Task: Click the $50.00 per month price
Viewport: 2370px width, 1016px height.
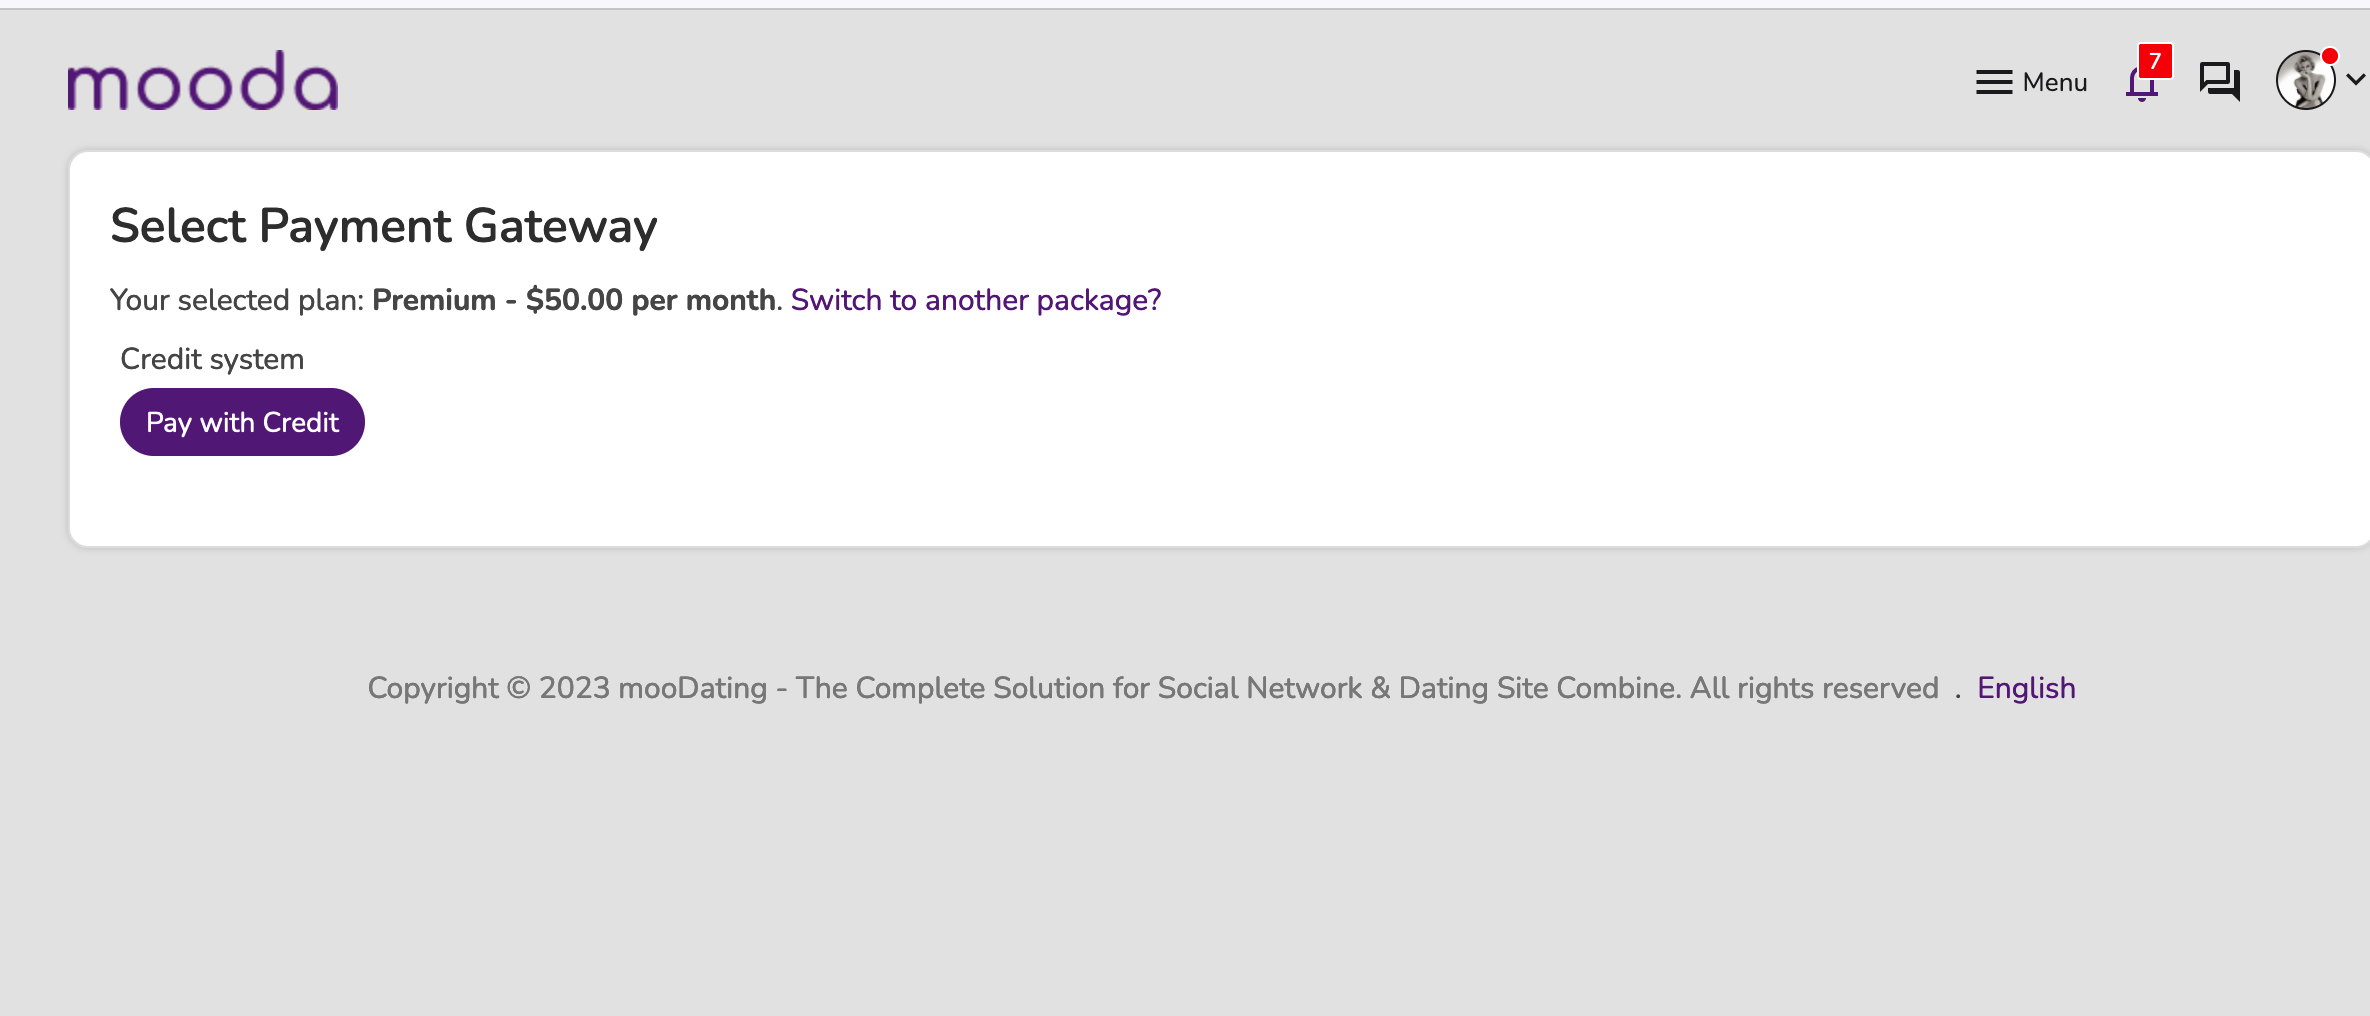Action: coord(651,300)
